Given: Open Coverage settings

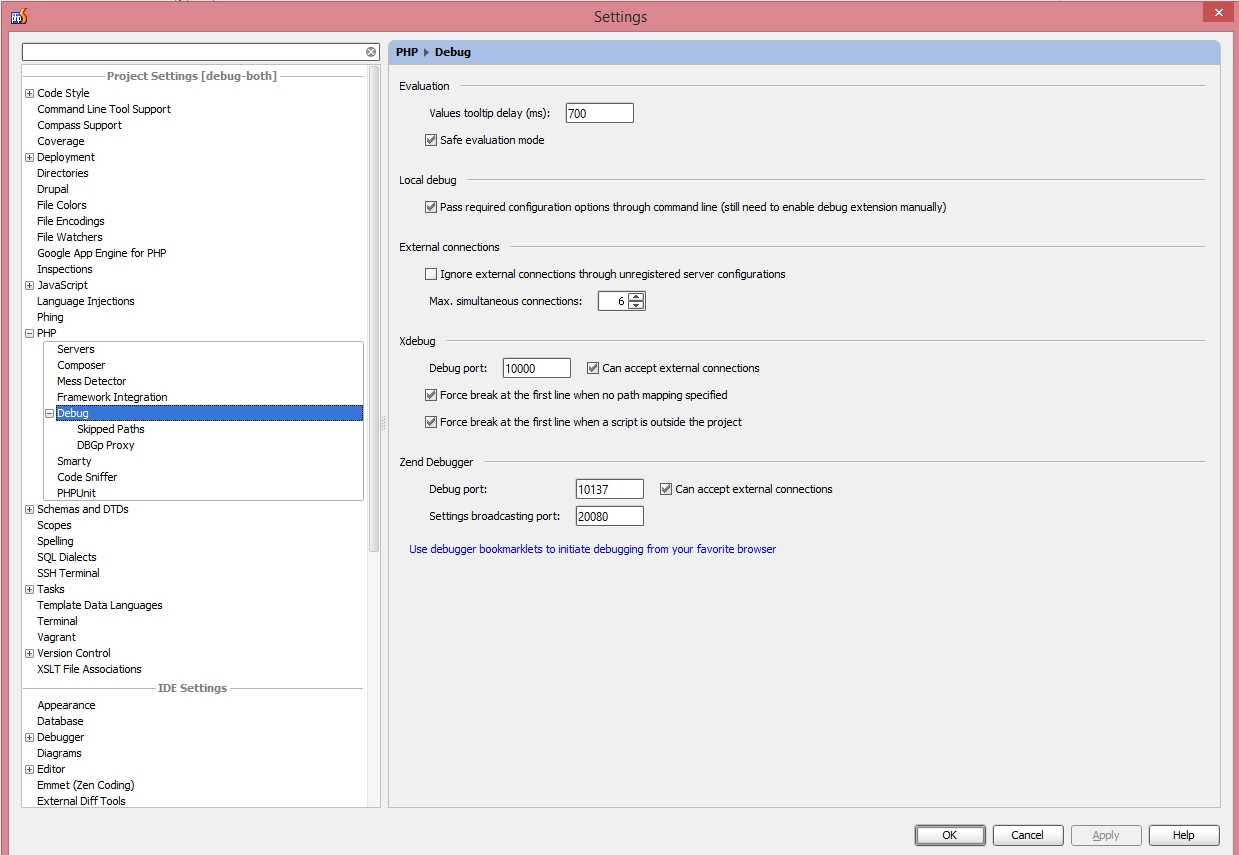Looking at the screenshot, I should coord(61,141).
